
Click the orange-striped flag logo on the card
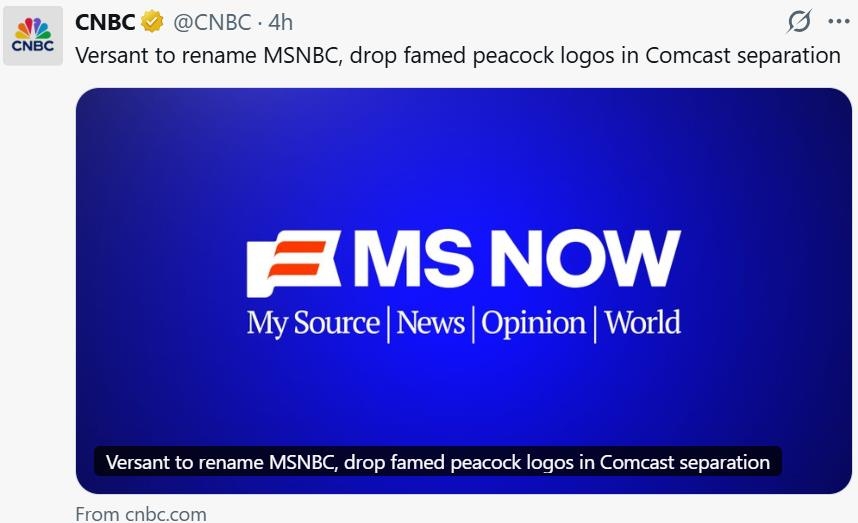click(293, 263)
